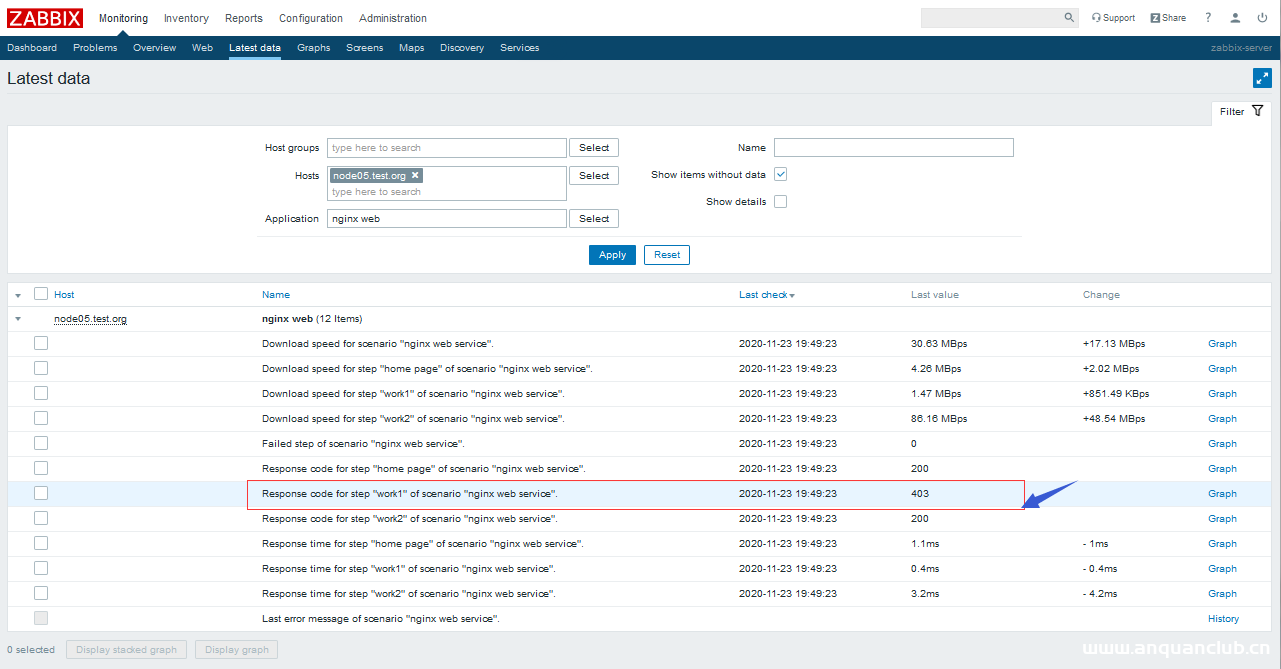This screenshot has height=669, width=1281.
Task: Open History for last error message
Action: tap(1222, 618)
